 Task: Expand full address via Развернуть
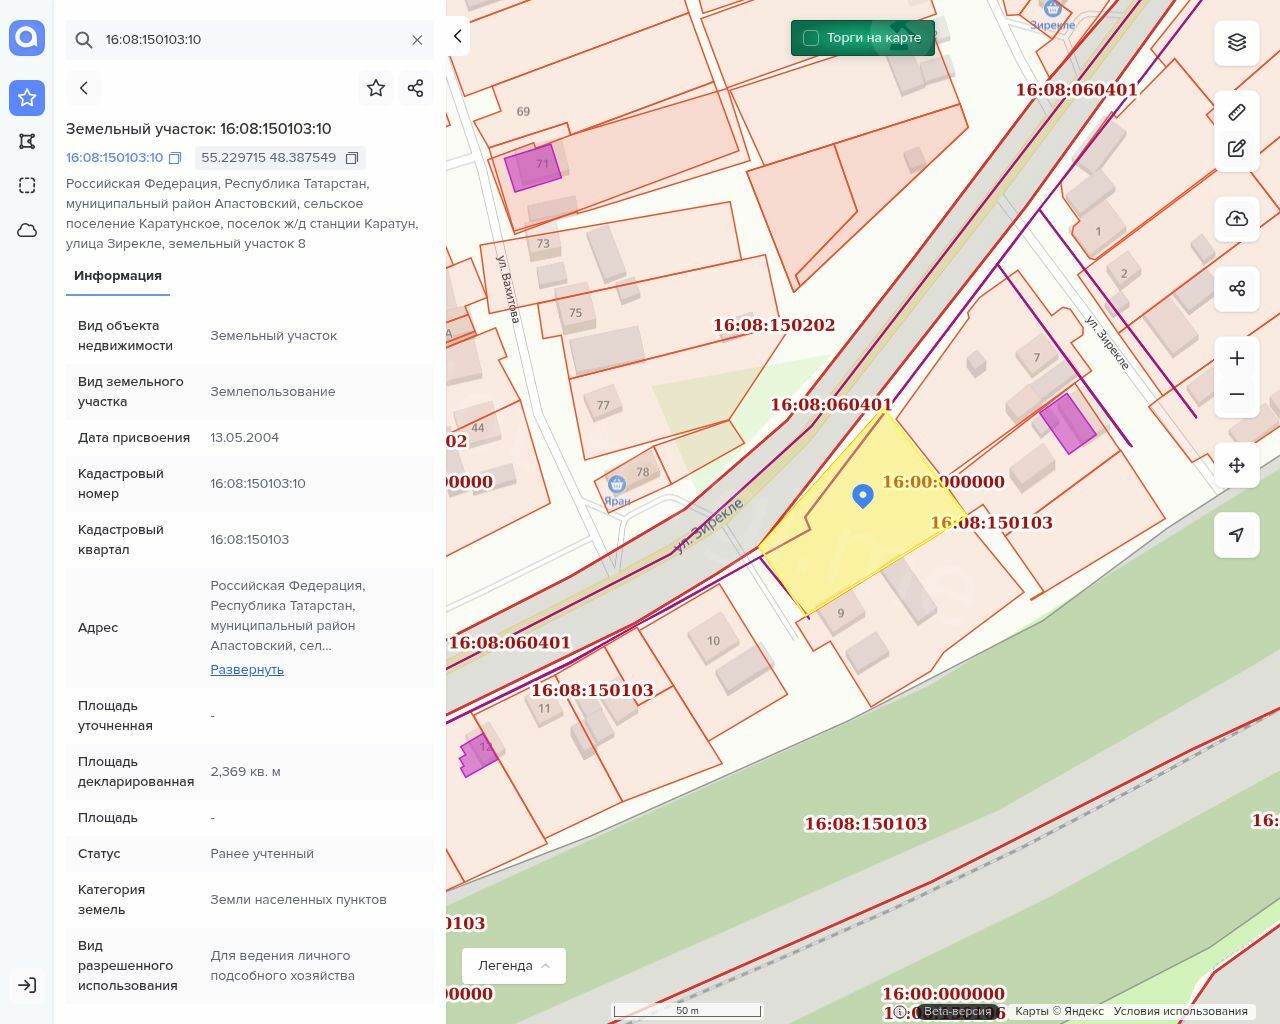click(x=247, y=670)
